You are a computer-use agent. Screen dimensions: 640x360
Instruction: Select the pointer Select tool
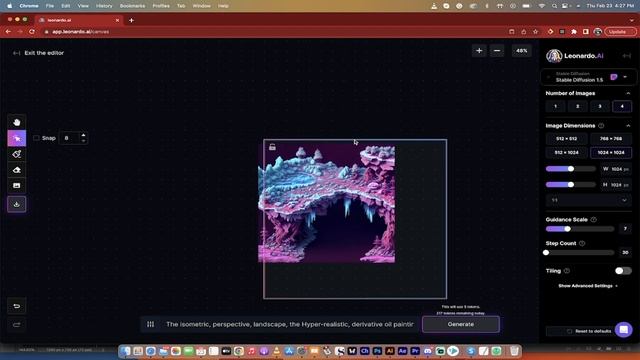[17, 138]
